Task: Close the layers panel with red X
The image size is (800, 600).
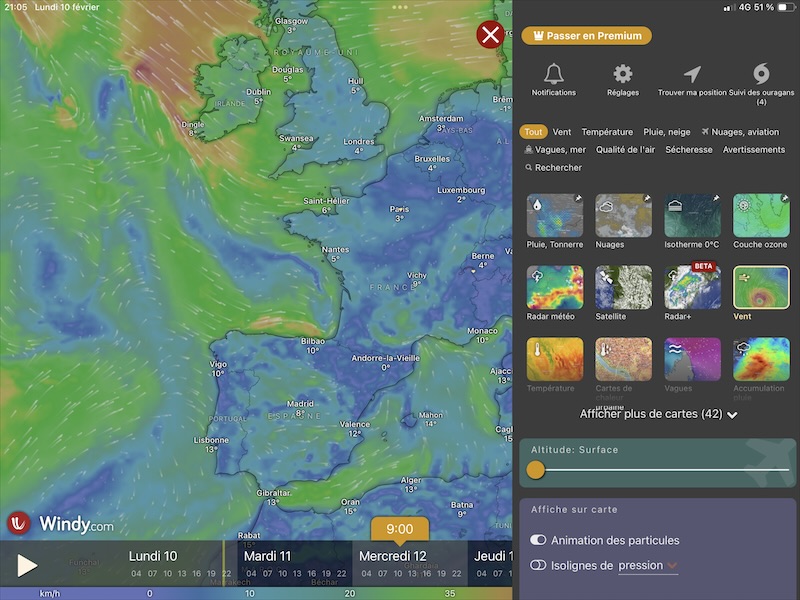Action: click(490, 36)
